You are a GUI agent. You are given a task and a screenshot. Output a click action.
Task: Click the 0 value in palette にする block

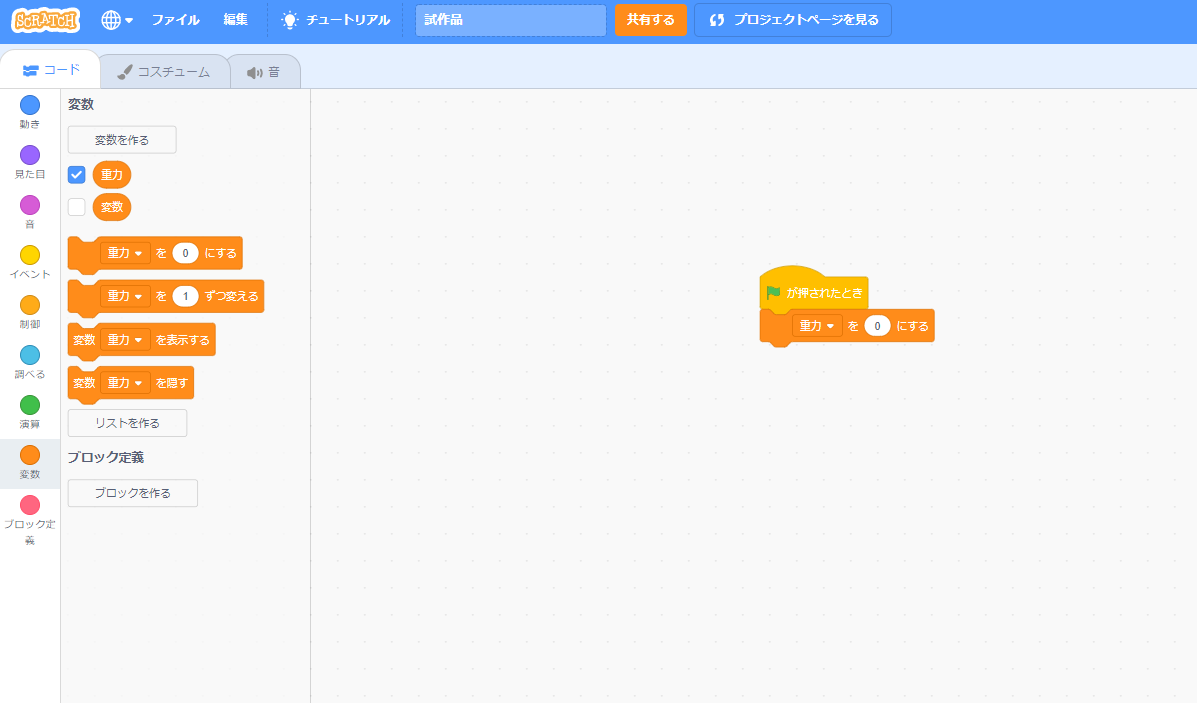click(x=185, y=253)
